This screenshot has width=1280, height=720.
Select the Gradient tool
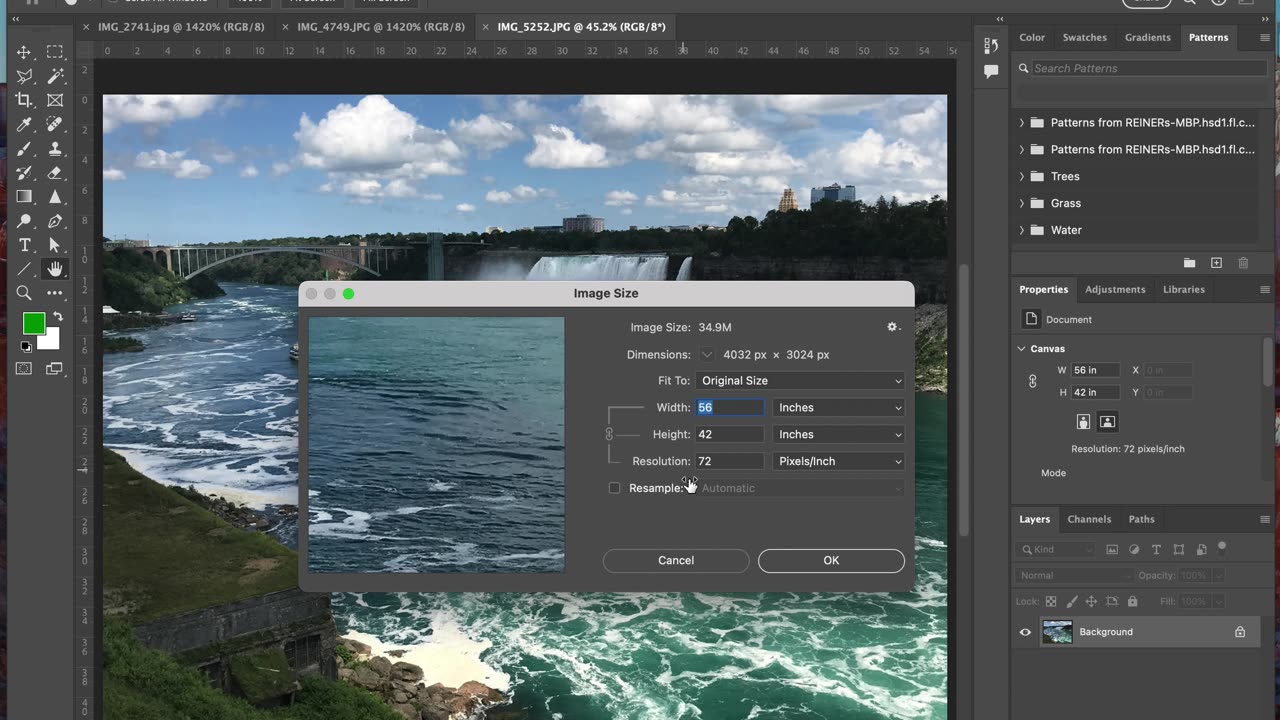click(x=24, y=197)
